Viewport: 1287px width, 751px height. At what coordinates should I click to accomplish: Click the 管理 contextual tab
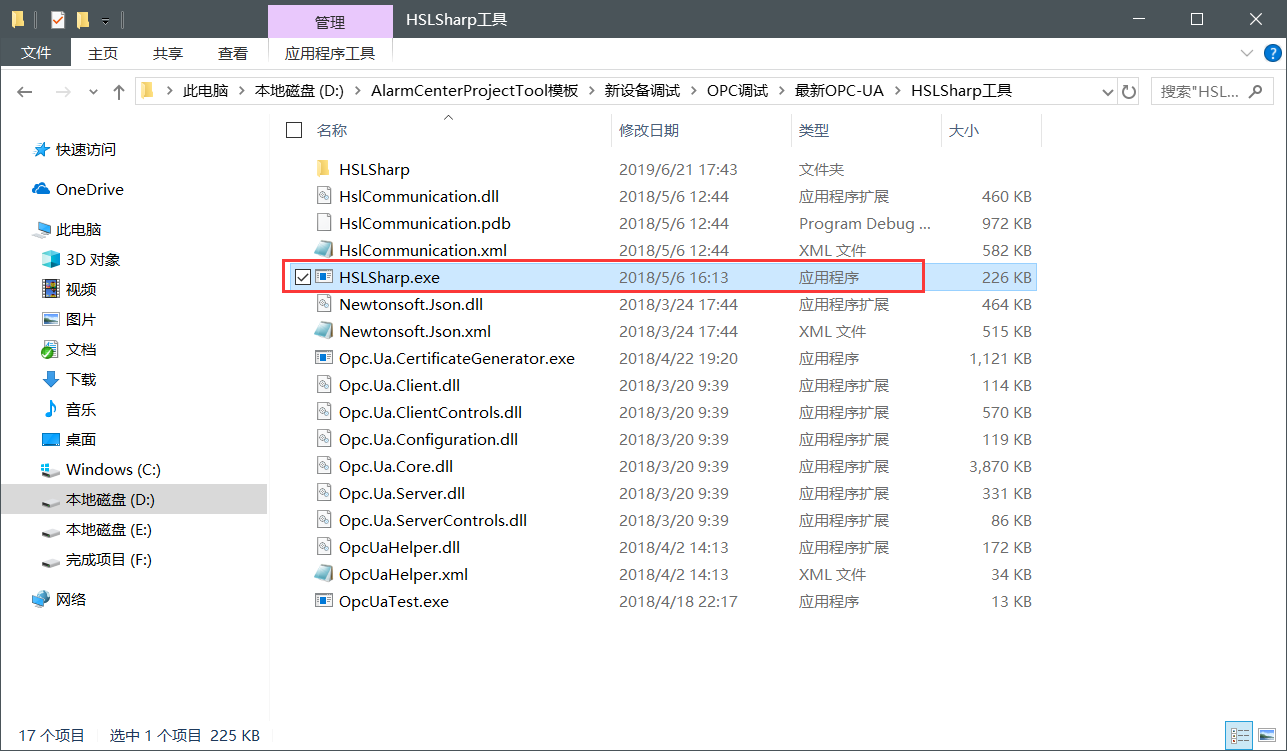[330, 22]
